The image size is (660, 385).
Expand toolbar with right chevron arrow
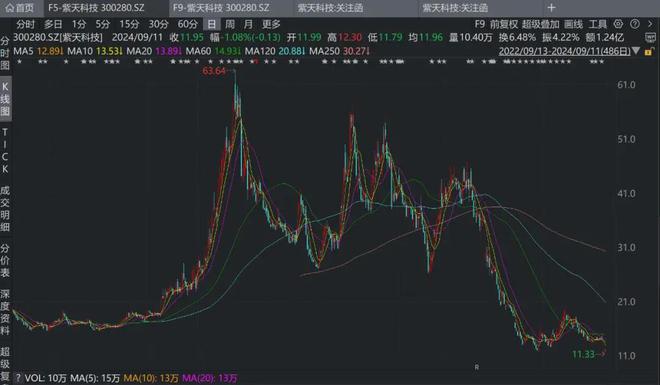[x=650, y=24]
